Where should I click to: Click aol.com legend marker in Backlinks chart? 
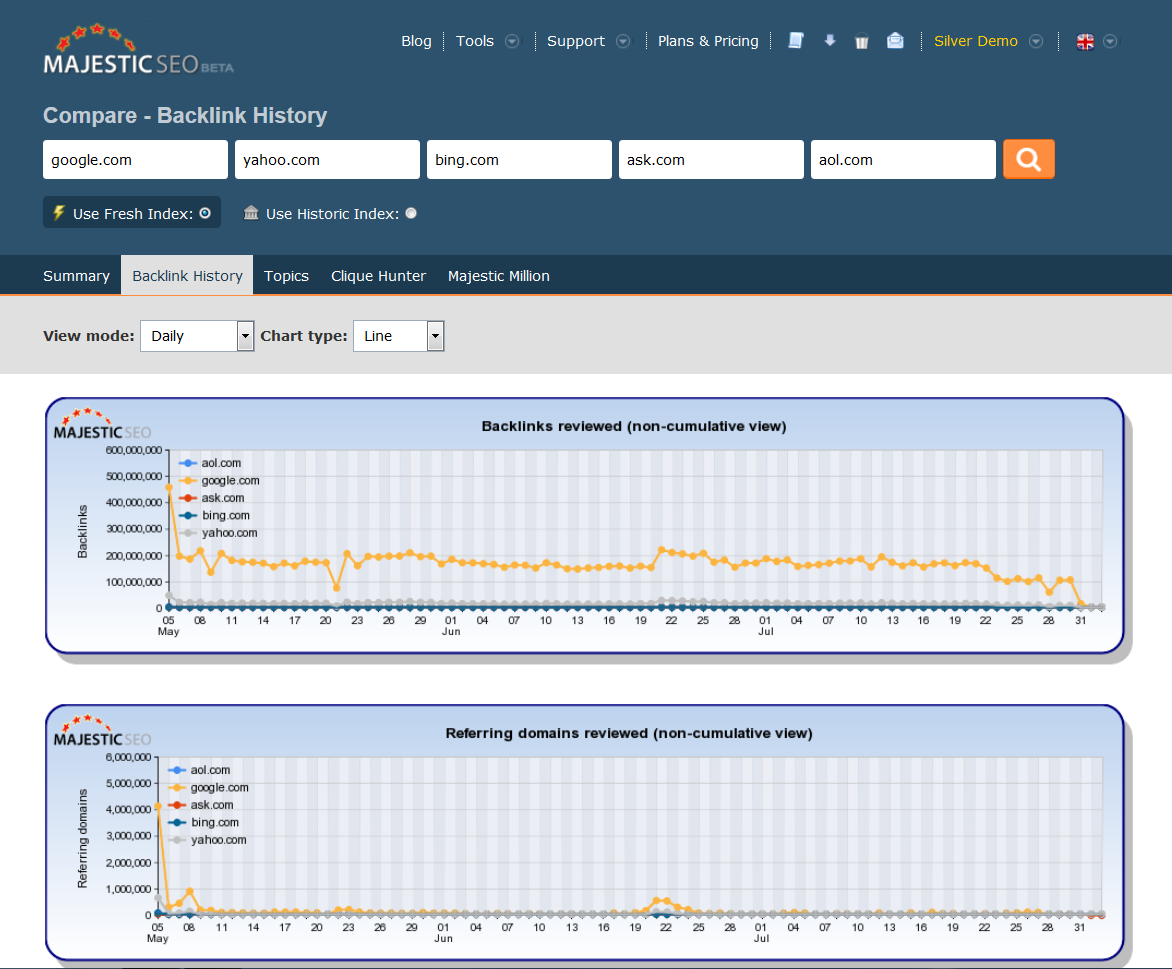point(188,463)
